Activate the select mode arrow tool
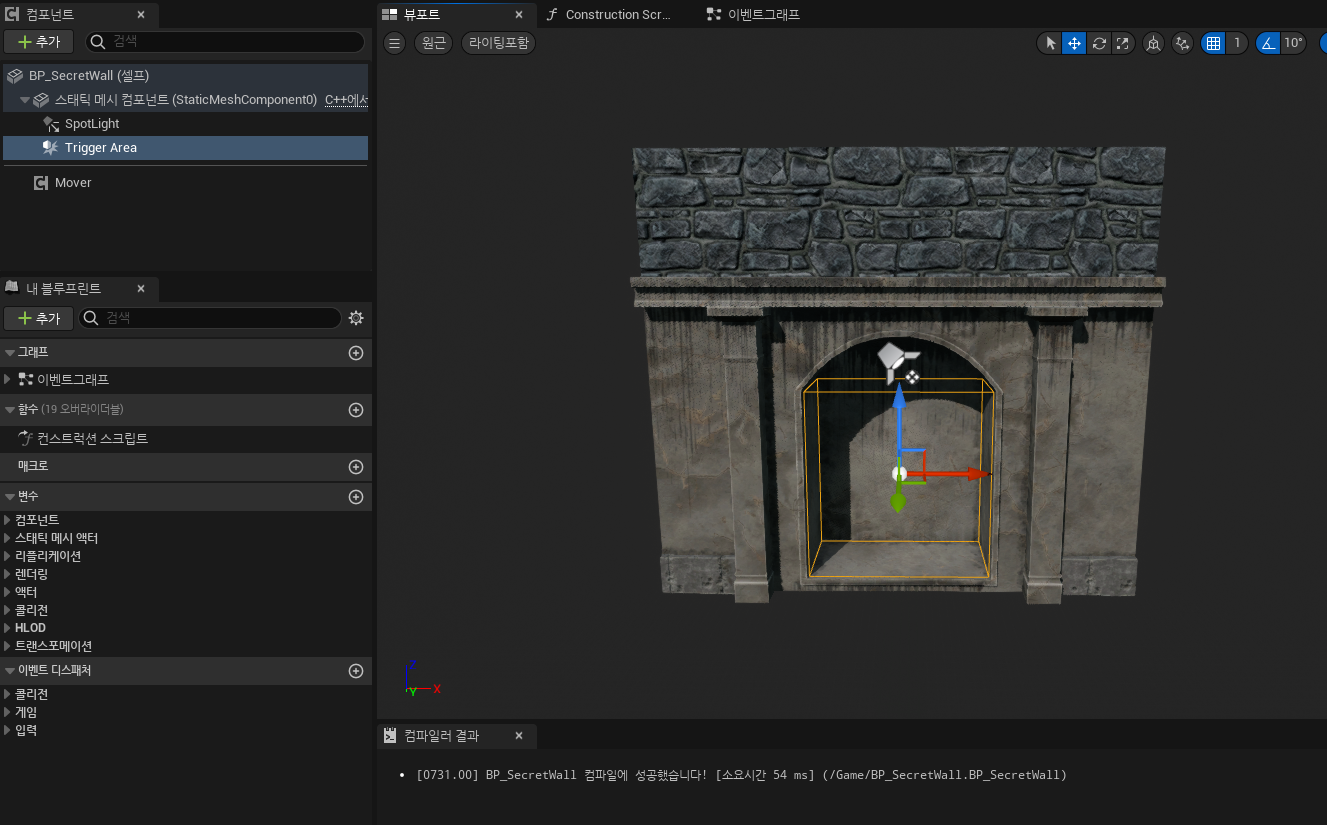This screenshot has height=825, width=1327. (1050, 43)
